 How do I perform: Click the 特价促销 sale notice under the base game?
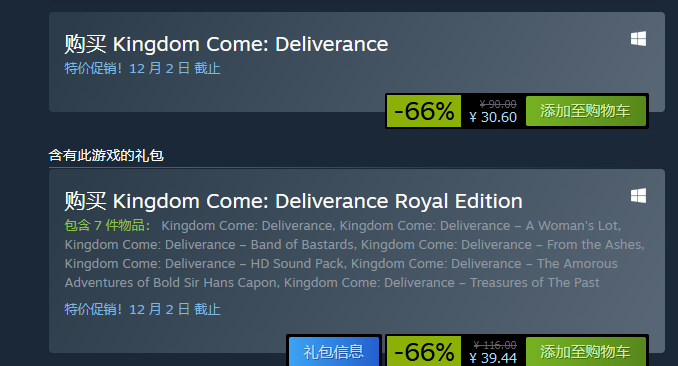(x=142, y=68)
